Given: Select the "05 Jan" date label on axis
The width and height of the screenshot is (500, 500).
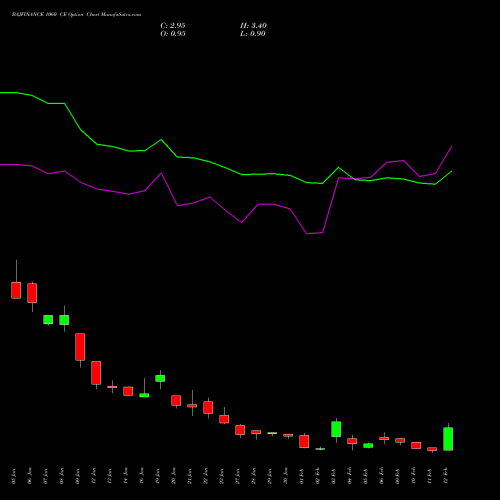Looking at the screenshot, I should click(14, 476).
